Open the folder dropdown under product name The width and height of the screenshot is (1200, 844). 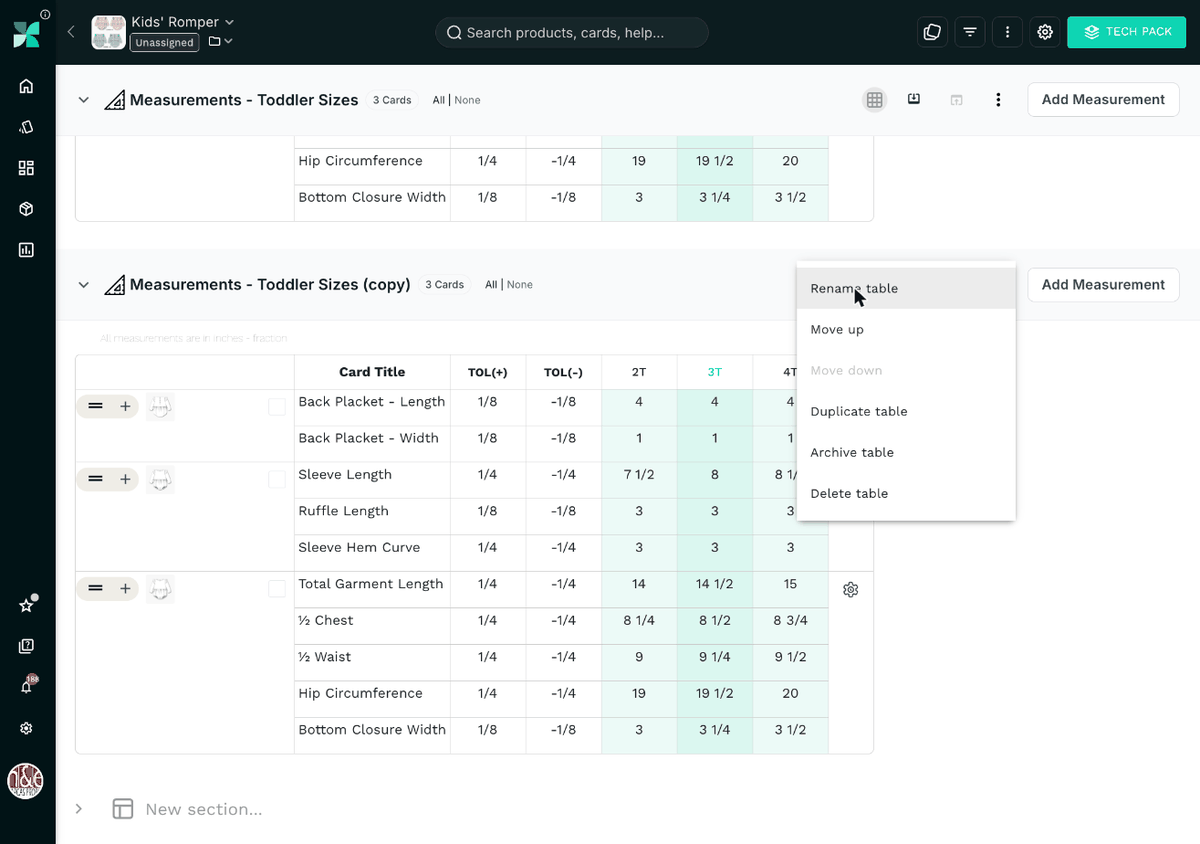pos(220,42)
